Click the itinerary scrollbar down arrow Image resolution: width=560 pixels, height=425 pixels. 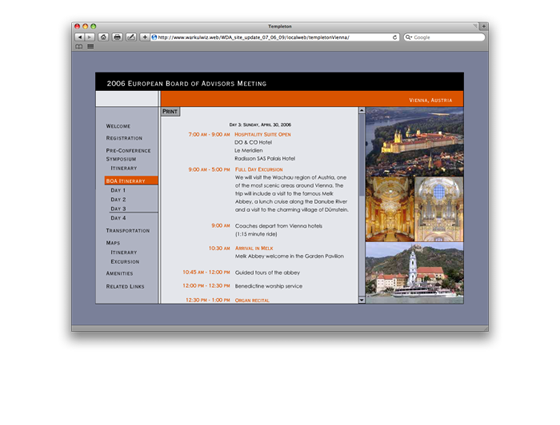[x=361, y=300]
